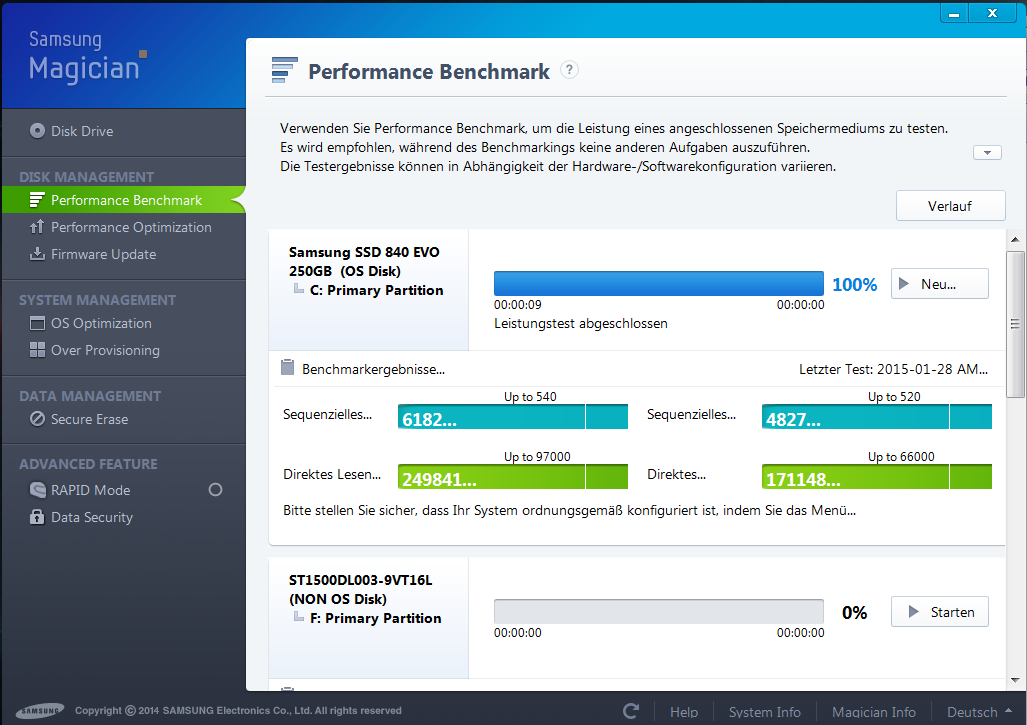Click the Over Provisioning grid icon
Image resolution: width=1027 pixels, height=725 pixels.
click(x=37, y=350)
